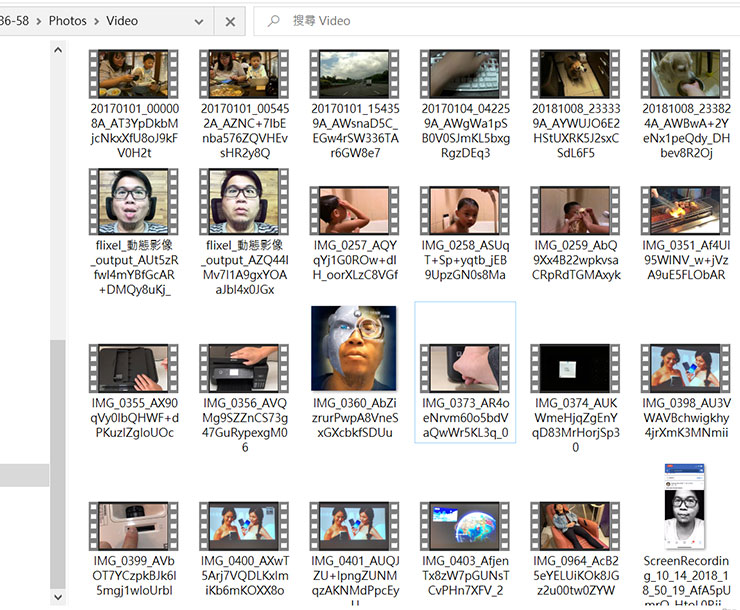Click the X button beside address bar
The height and width of the screenshot is (610, 740).
(230, 21)
